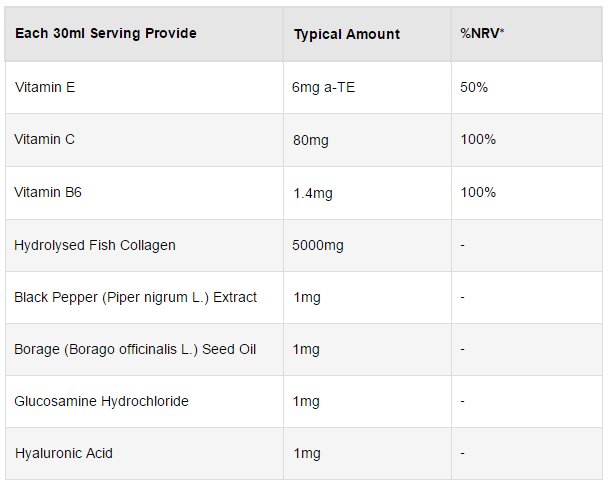The image size is (610, 487).
Task: Click the 'Each 30ml Serving Provide' header
Action: click(x=105, y=33)
